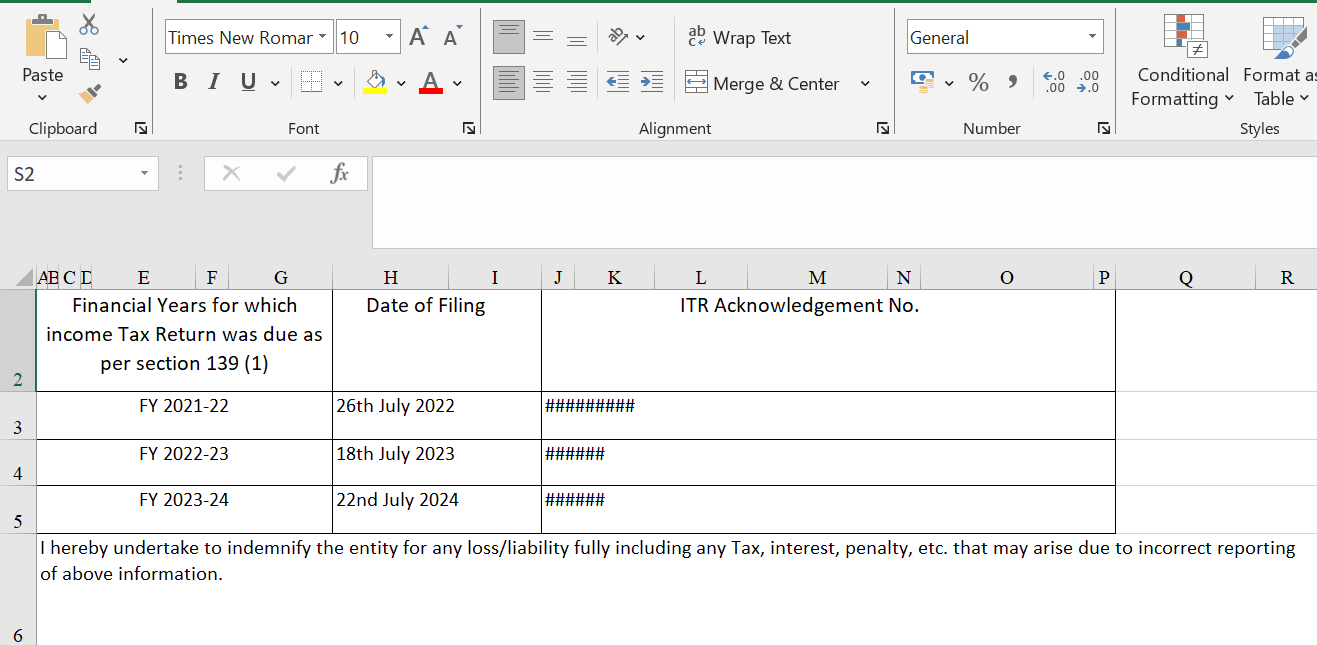
Task: Apply yellow Fill Color bucket
Action: pos(375,82)
